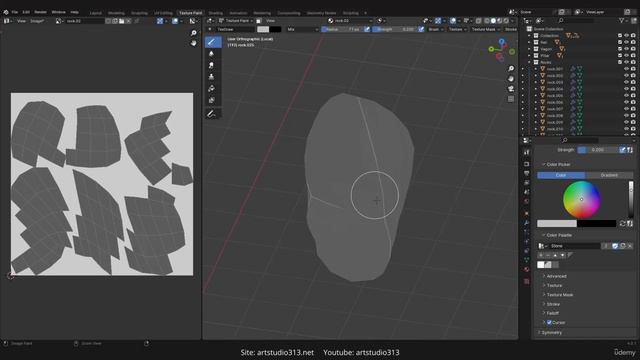Open Edit menu

pyautogui.click(x=26, y=12)
